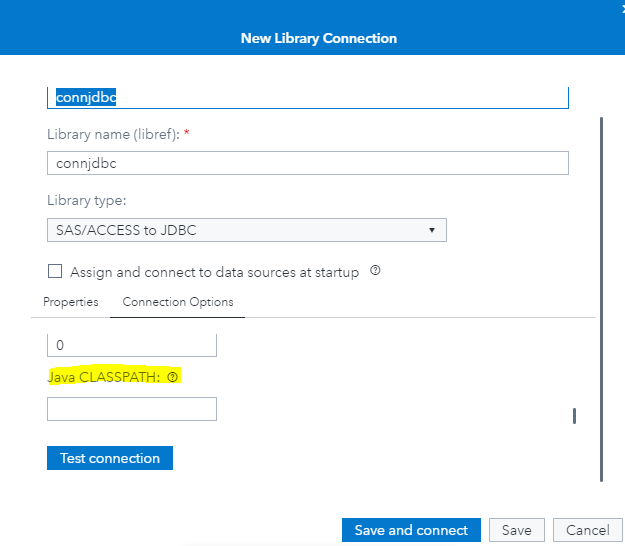Click the top name field with highlighted text
This screenshot has height=546, width=625.
coord(307,98)
